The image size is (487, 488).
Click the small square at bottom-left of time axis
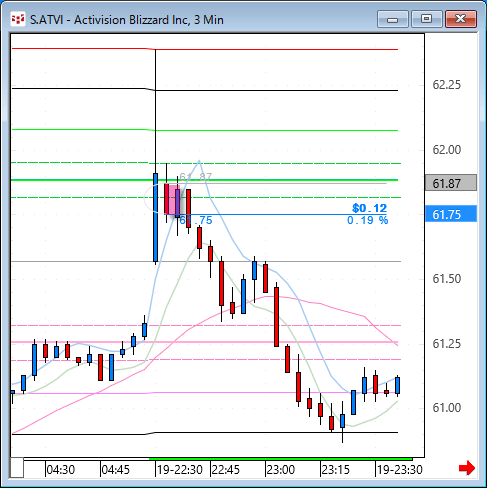click(x=17, y=468)
